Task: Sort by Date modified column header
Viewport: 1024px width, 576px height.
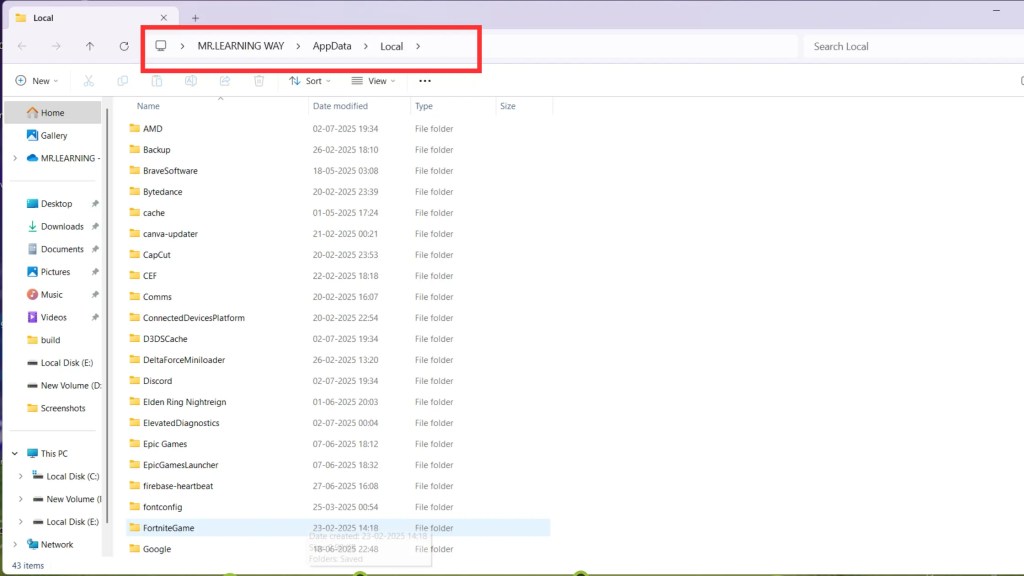Action: (340, 106)
